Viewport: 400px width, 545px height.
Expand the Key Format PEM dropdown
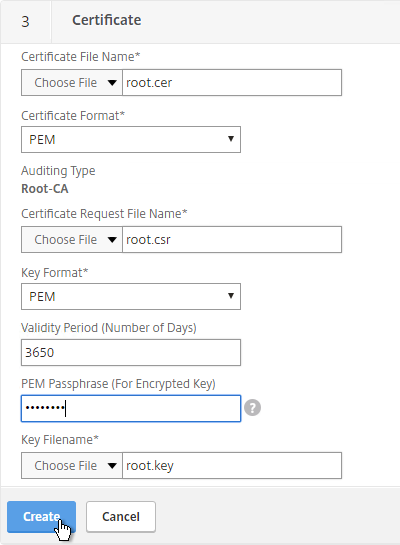131,296
